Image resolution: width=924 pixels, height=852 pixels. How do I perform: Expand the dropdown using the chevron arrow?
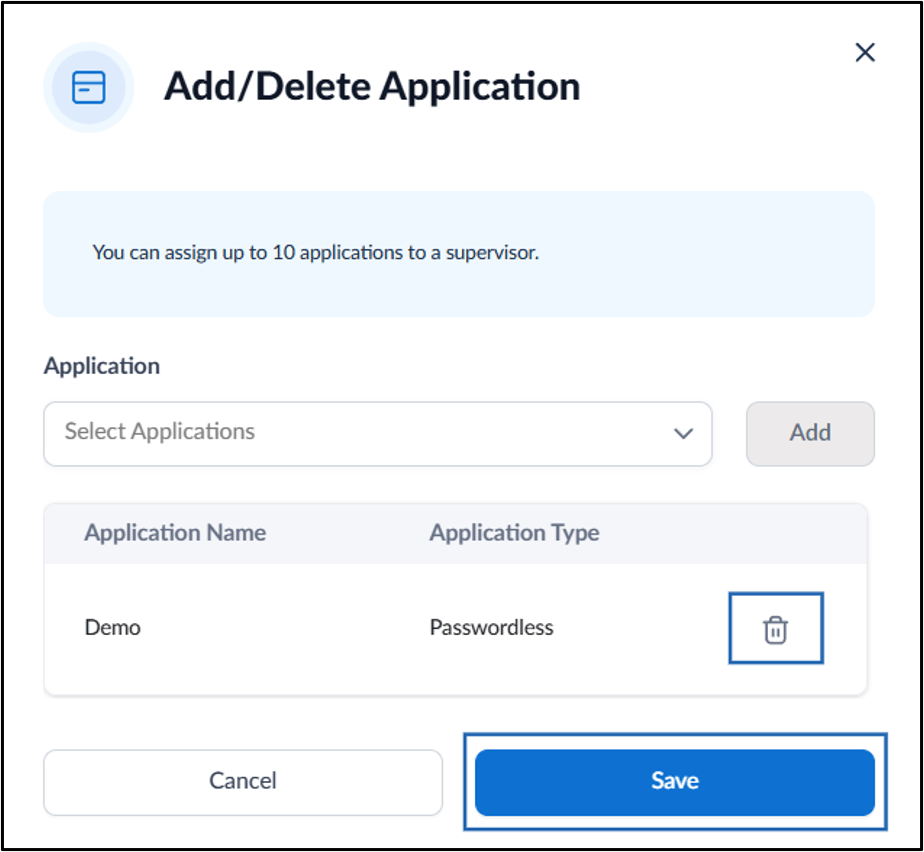pos(683,434)
